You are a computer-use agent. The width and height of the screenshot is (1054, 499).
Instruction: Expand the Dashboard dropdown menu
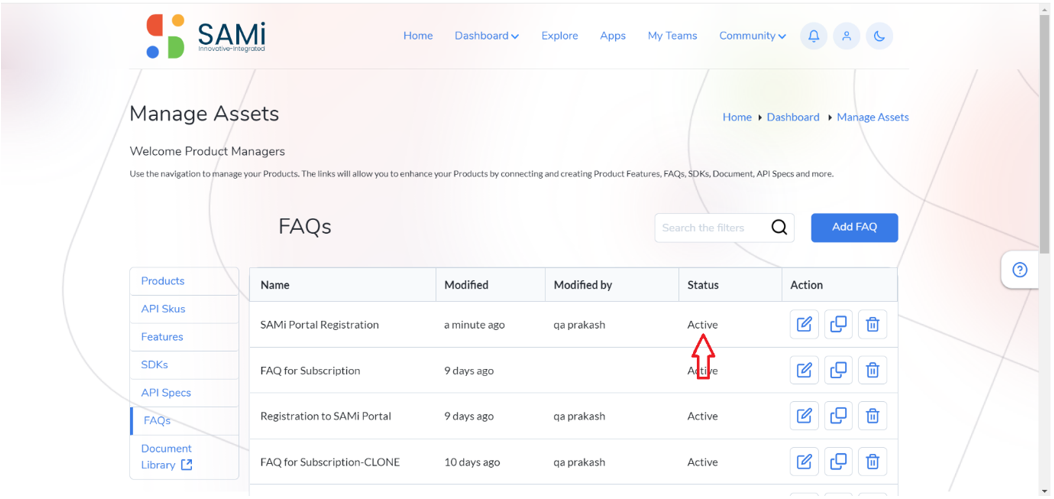[x=487, y=36]
